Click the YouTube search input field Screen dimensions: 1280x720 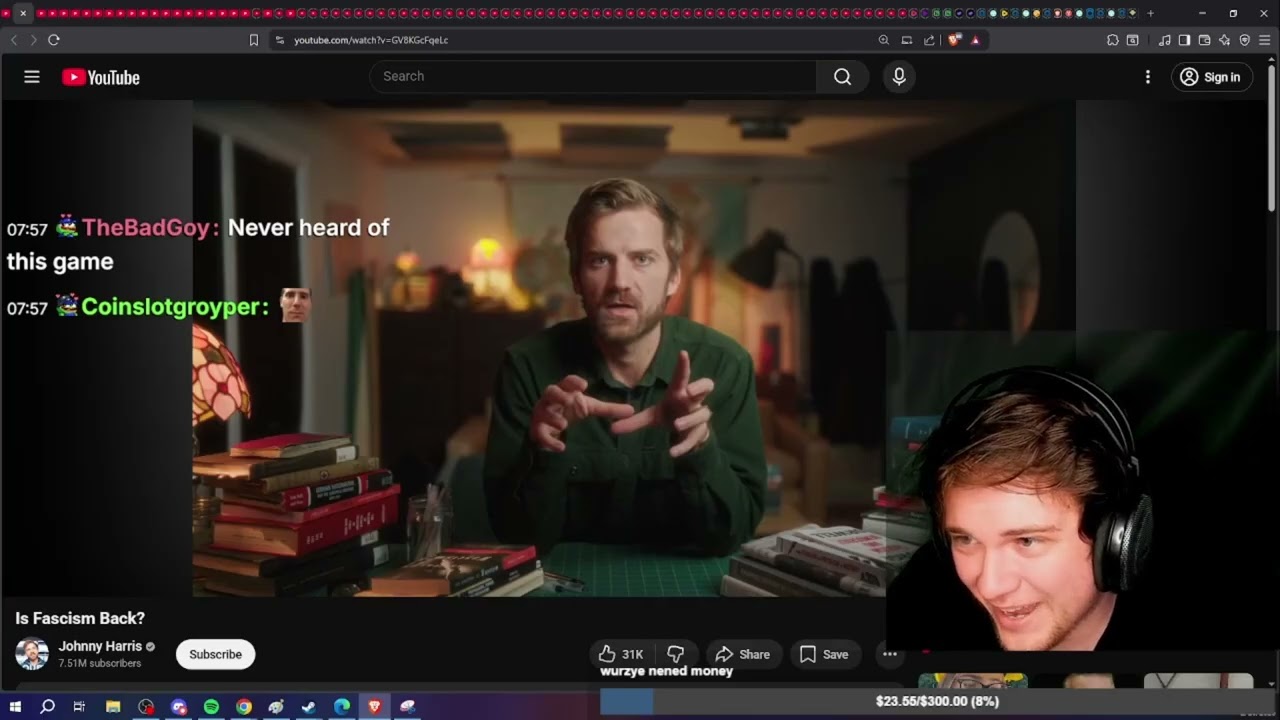coord(593,77)
